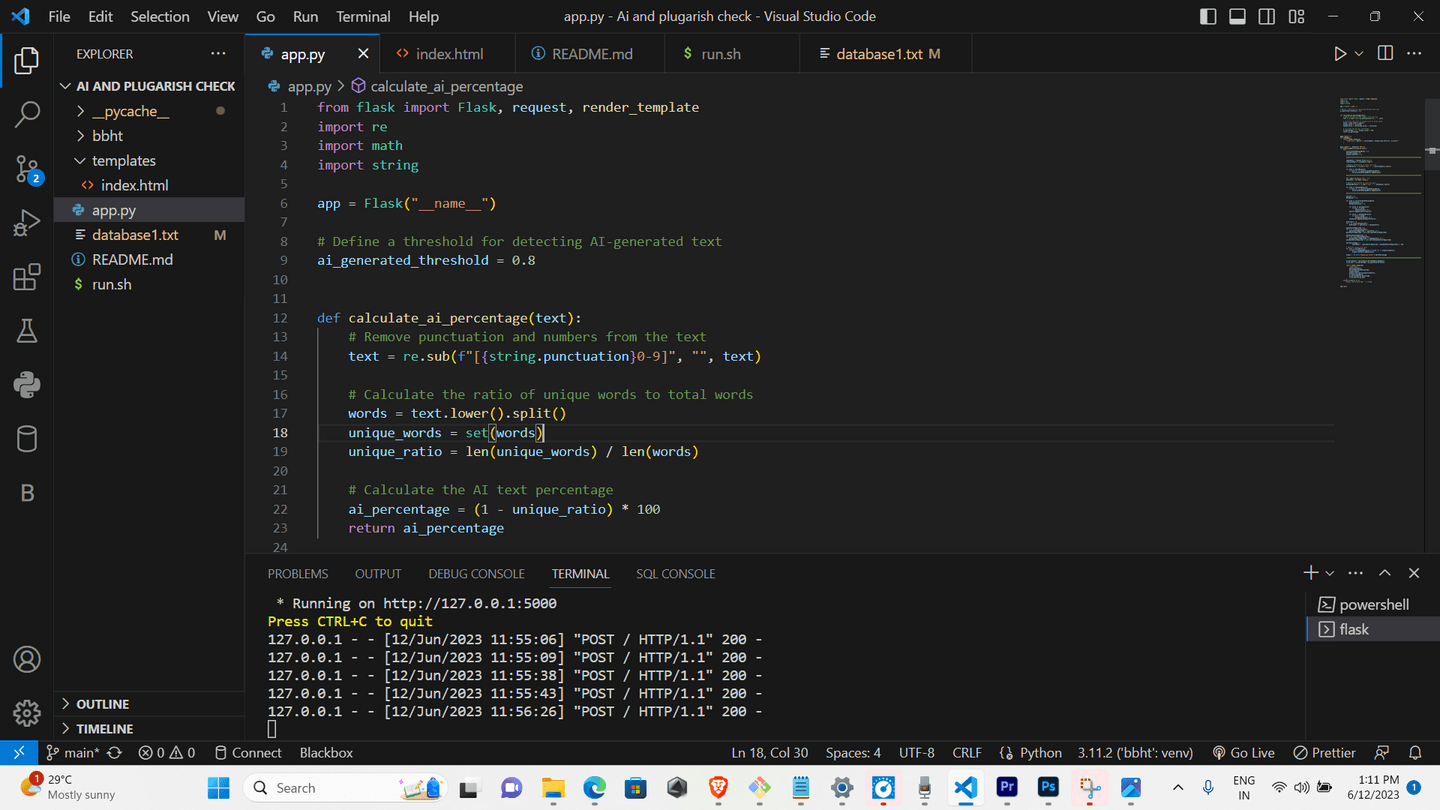Switch to the SQL CONSOLE panel tab
This screenshot has width=1440, height=810.
(x=675, y=574)
